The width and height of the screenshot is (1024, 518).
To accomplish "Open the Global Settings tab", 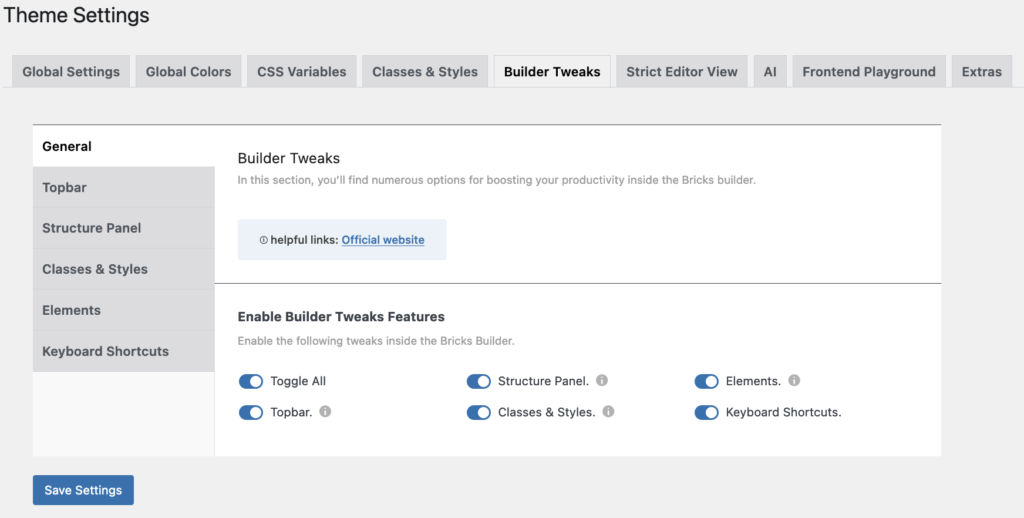I will [x=71, y=72].
